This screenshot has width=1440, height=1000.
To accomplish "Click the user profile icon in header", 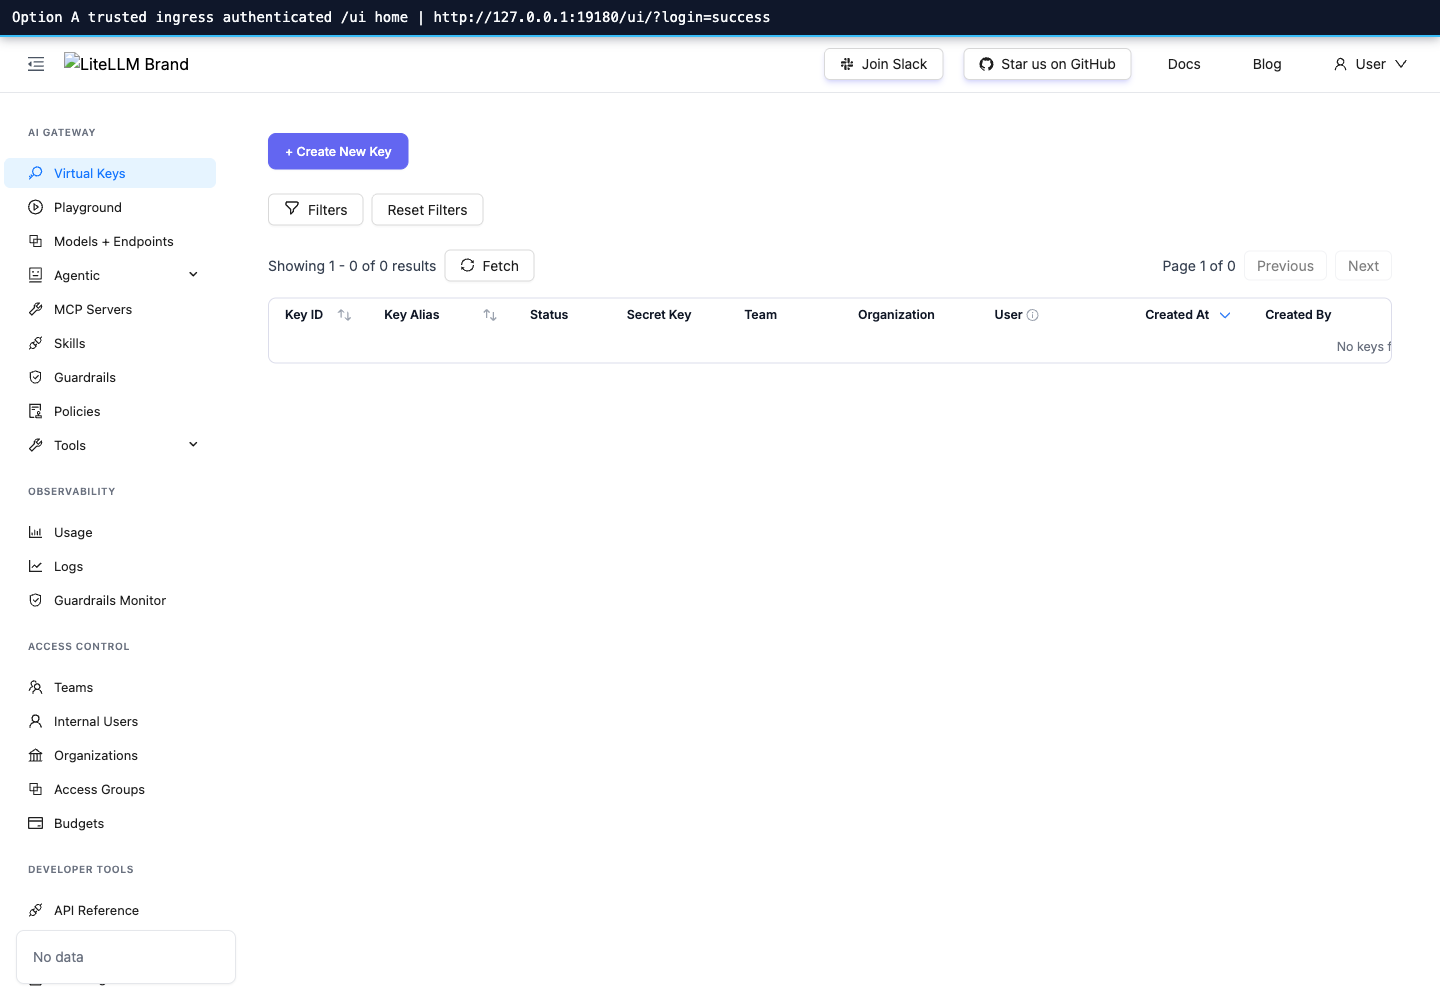I will [x=1340, y=64].
